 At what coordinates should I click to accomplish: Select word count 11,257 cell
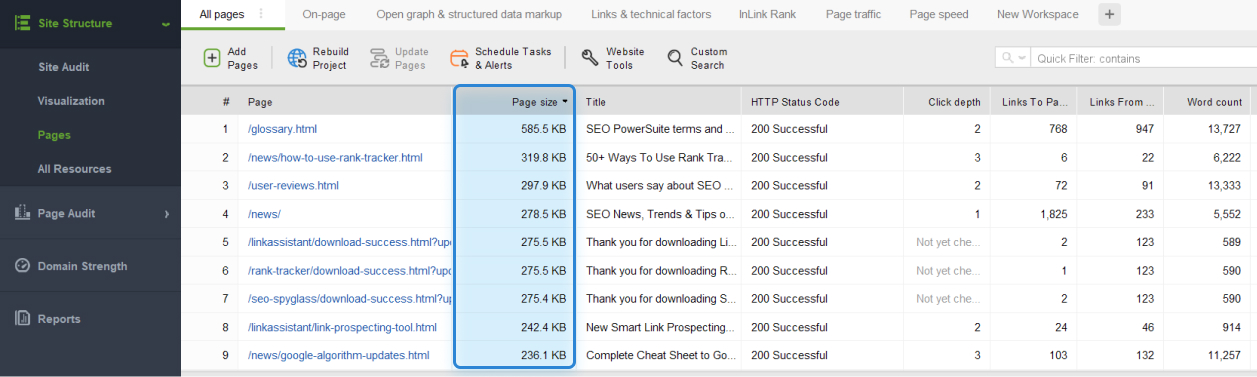1224,355
